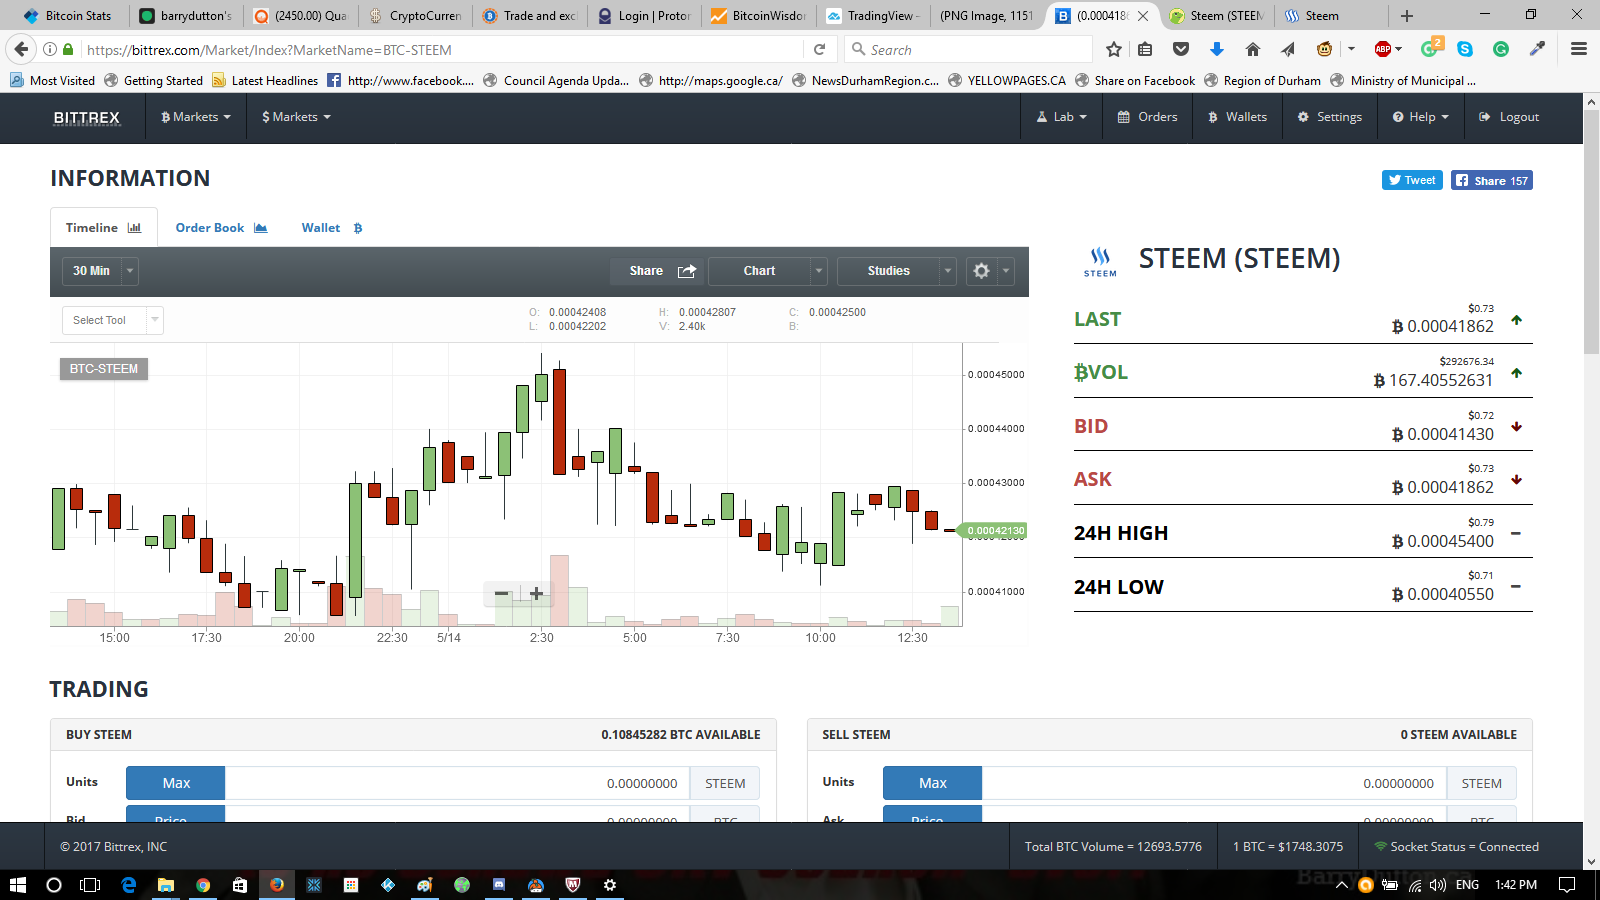Switch to the Wallet tab
1600x900 pixels.
pyautogui.click(x=332, y=228)
